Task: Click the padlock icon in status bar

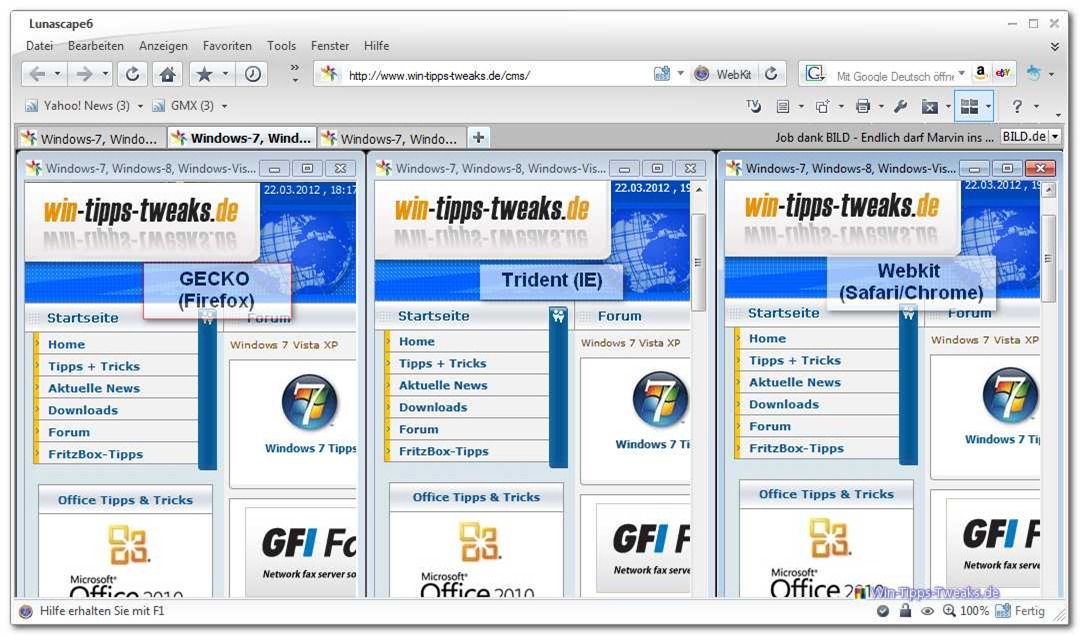Action: (905, 611)
